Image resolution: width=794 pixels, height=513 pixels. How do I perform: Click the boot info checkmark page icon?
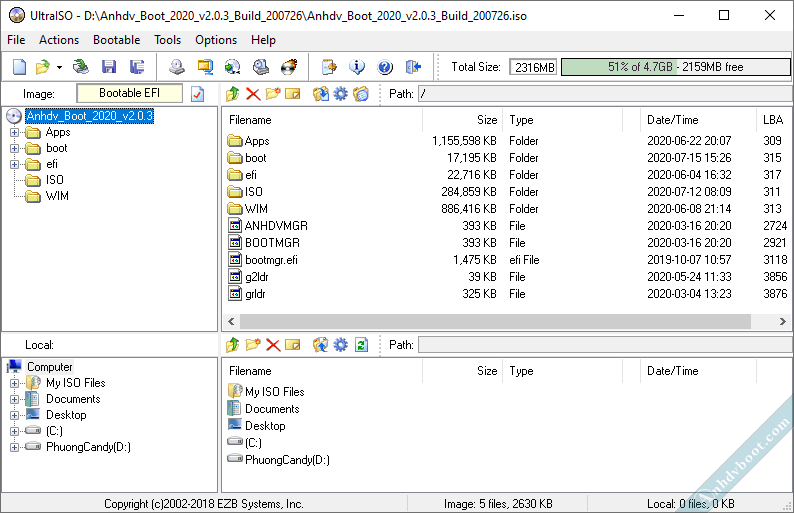(x=197, y=94)
